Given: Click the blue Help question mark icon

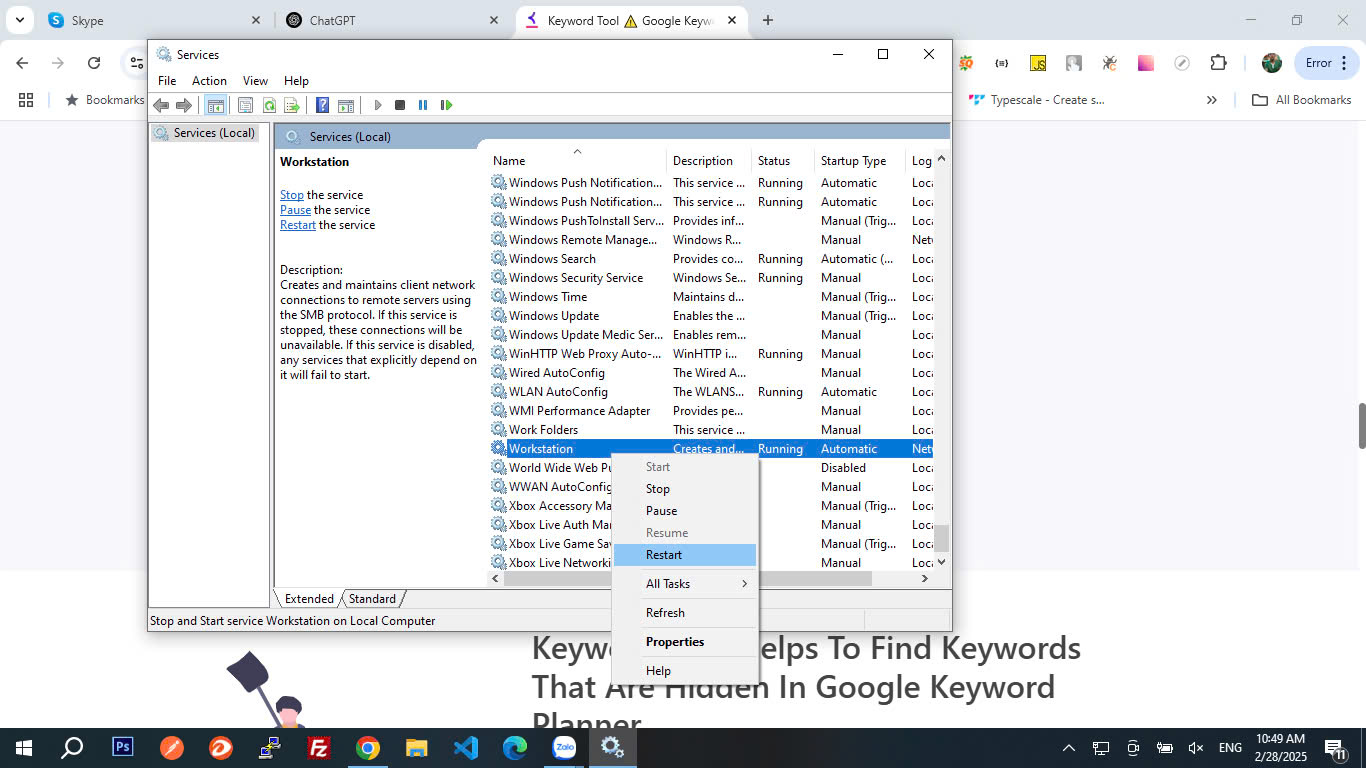Looking at the screenshot, I should tap(322, 105).
